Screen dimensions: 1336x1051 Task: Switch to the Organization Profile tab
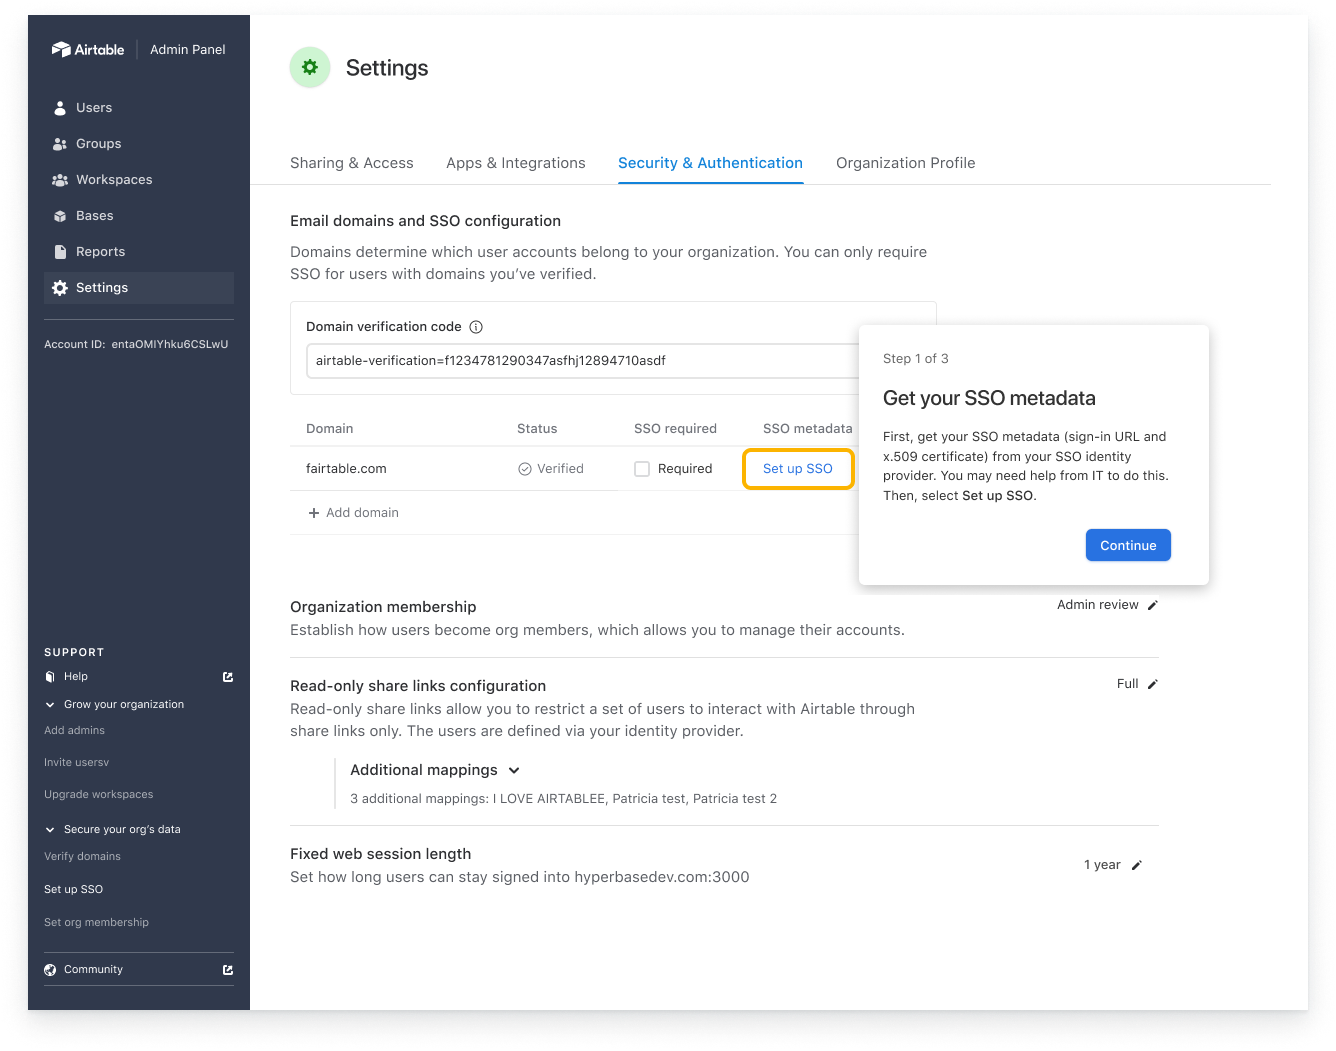point(905,162)
